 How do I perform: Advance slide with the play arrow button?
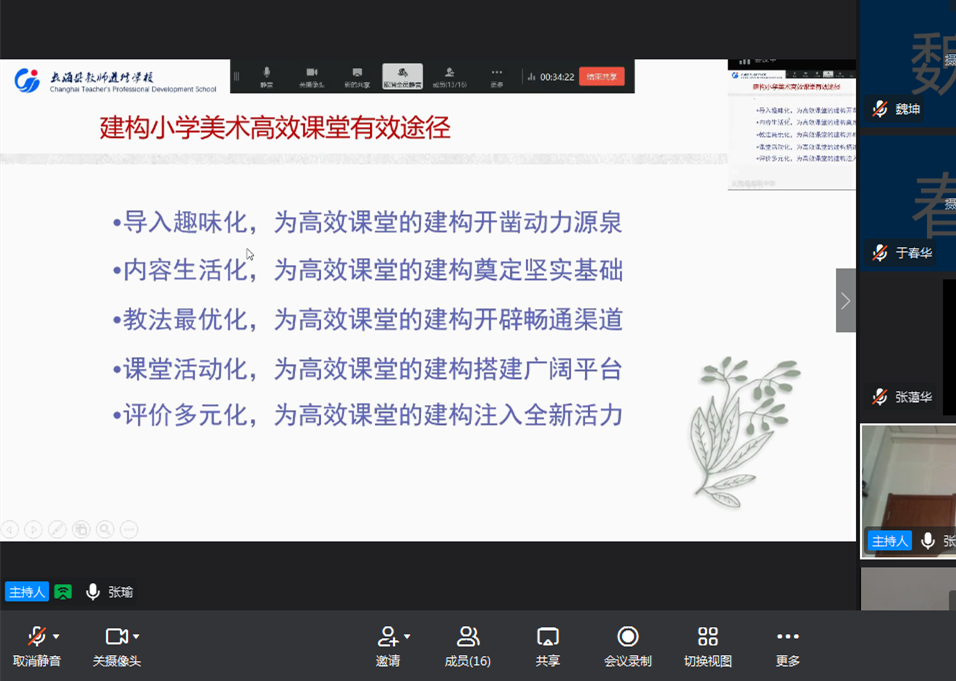[x=34, y=529]
